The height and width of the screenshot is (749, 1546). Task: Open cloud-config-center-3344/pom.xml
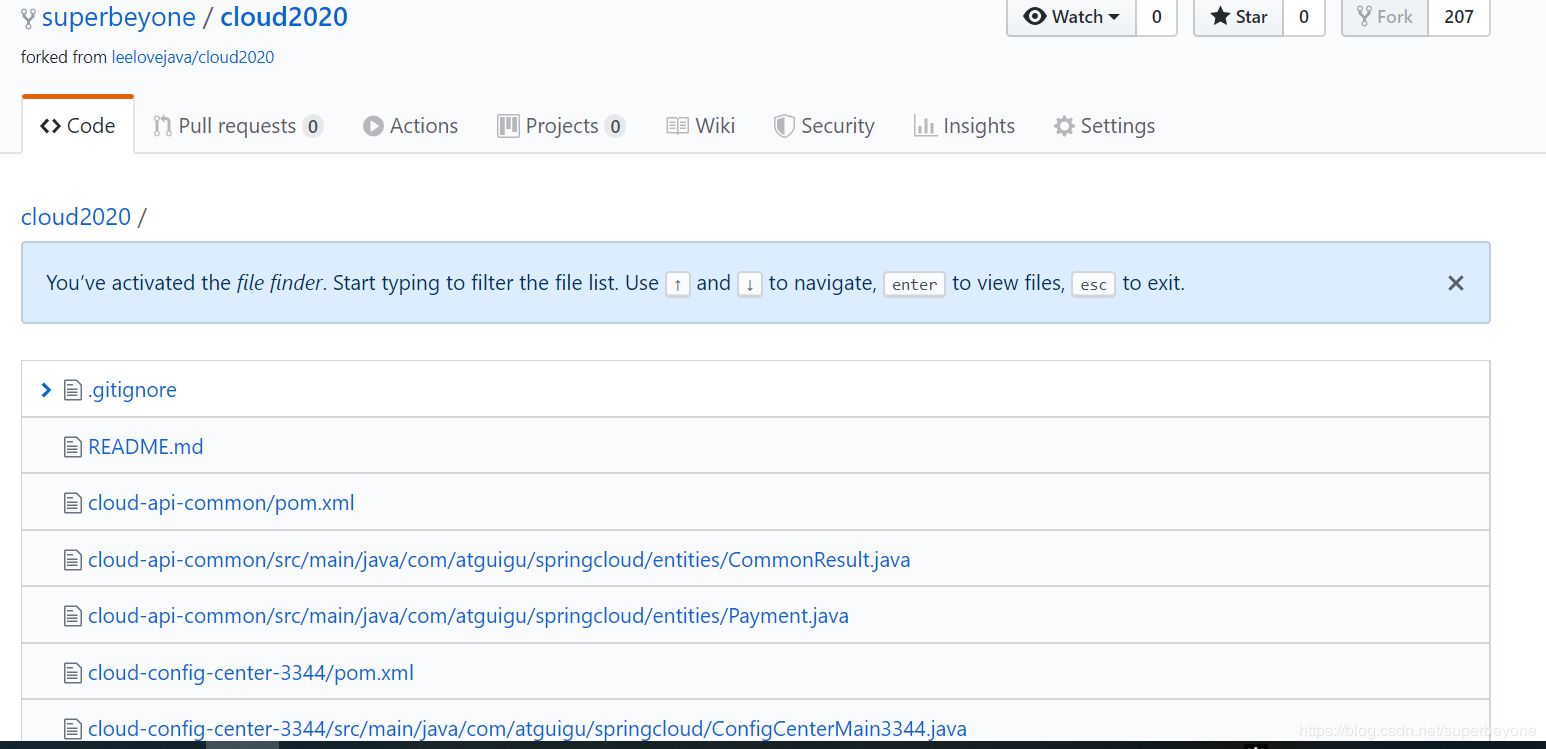coord(251,673)
